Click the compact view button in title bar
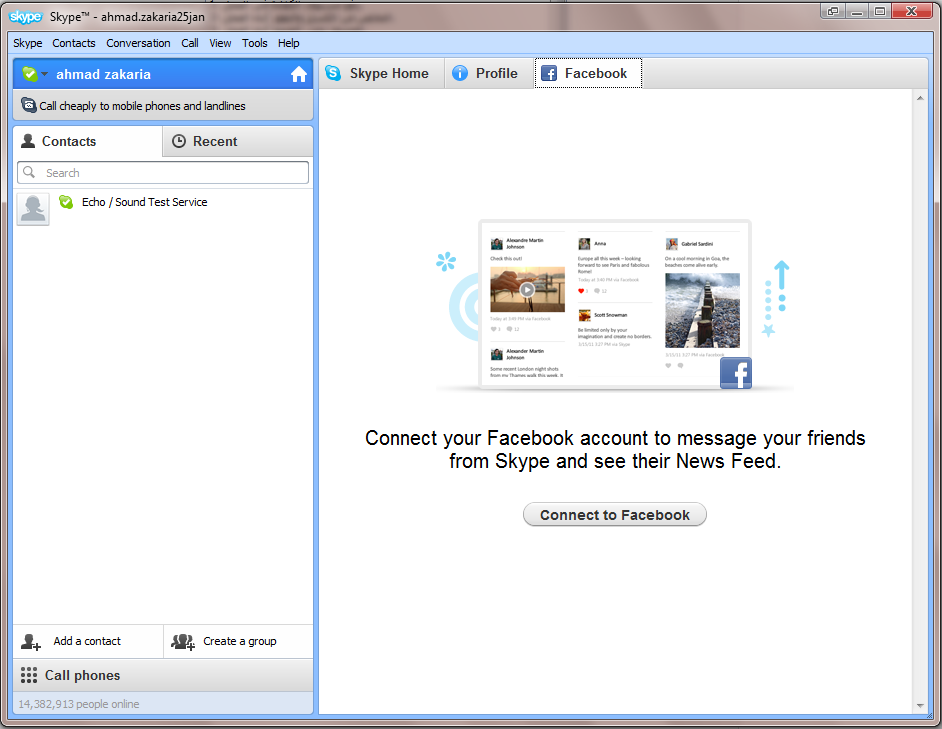 coord(833,11)
